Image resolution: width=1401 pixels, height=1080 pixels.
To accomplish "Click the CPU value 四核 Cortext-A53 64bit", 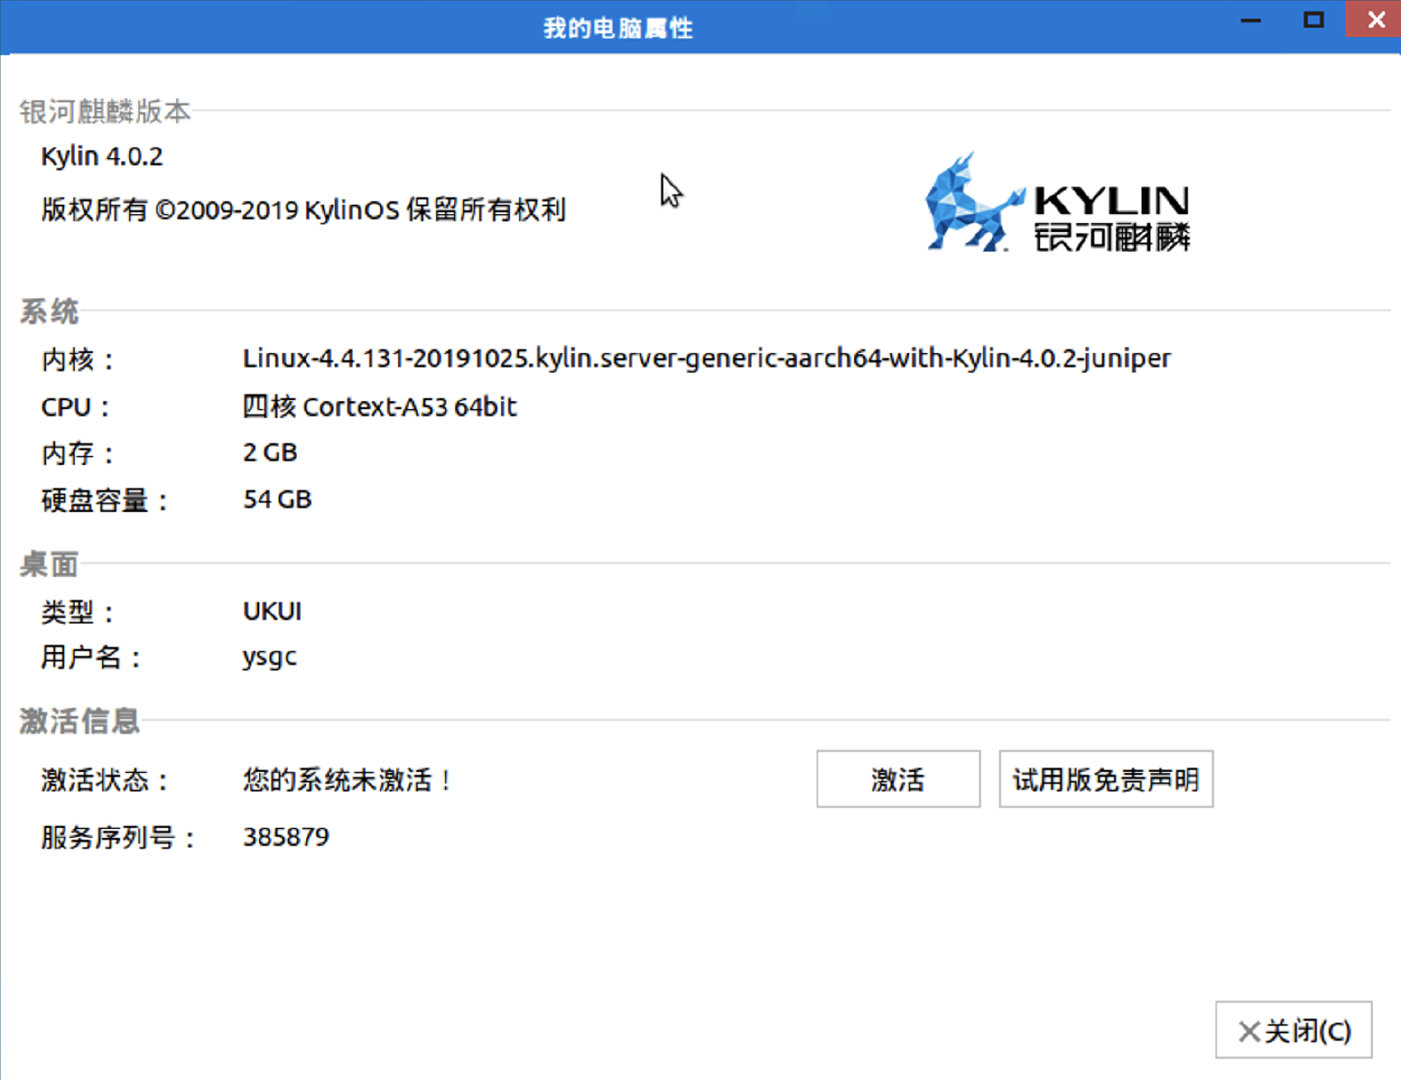I will 380,407.
